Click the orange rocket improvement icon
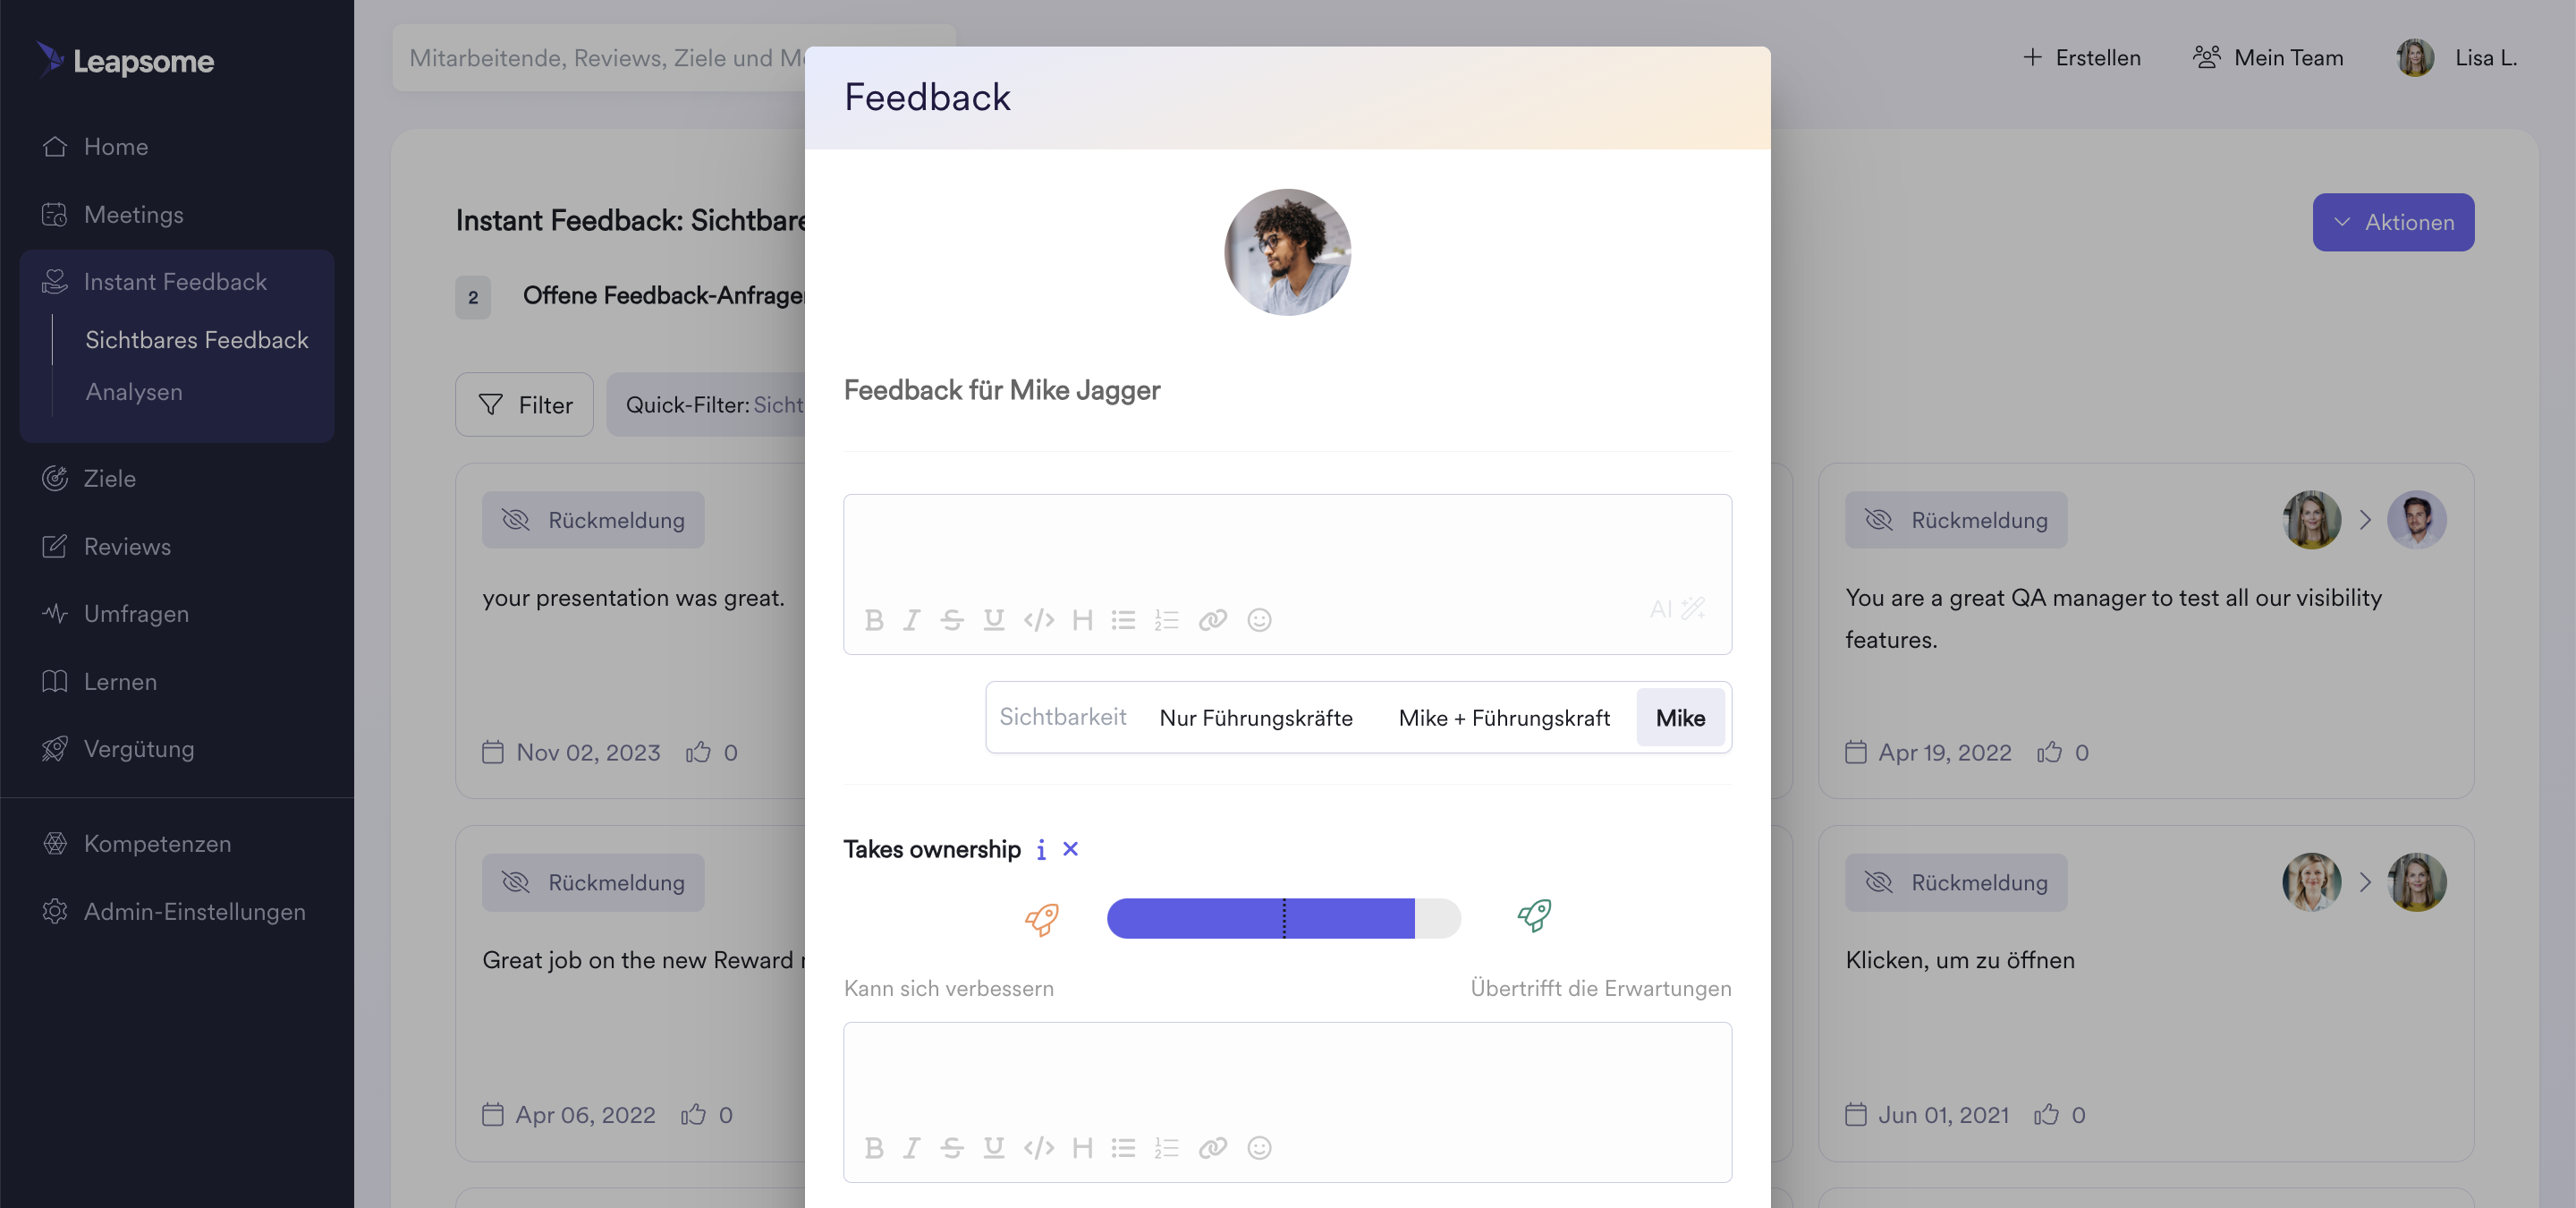Viewport: 2576px width, 1208px height. [x=1041, y=918]
